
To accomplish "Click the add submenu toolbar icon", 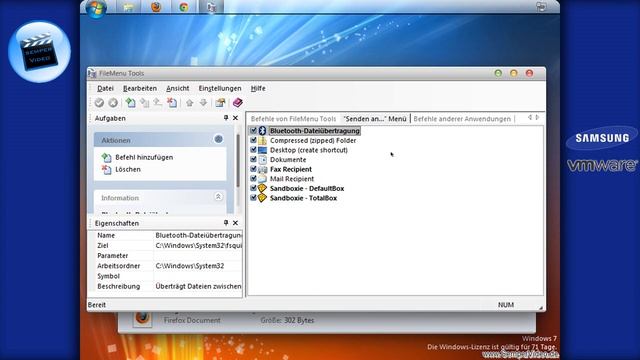I will 144,103.
